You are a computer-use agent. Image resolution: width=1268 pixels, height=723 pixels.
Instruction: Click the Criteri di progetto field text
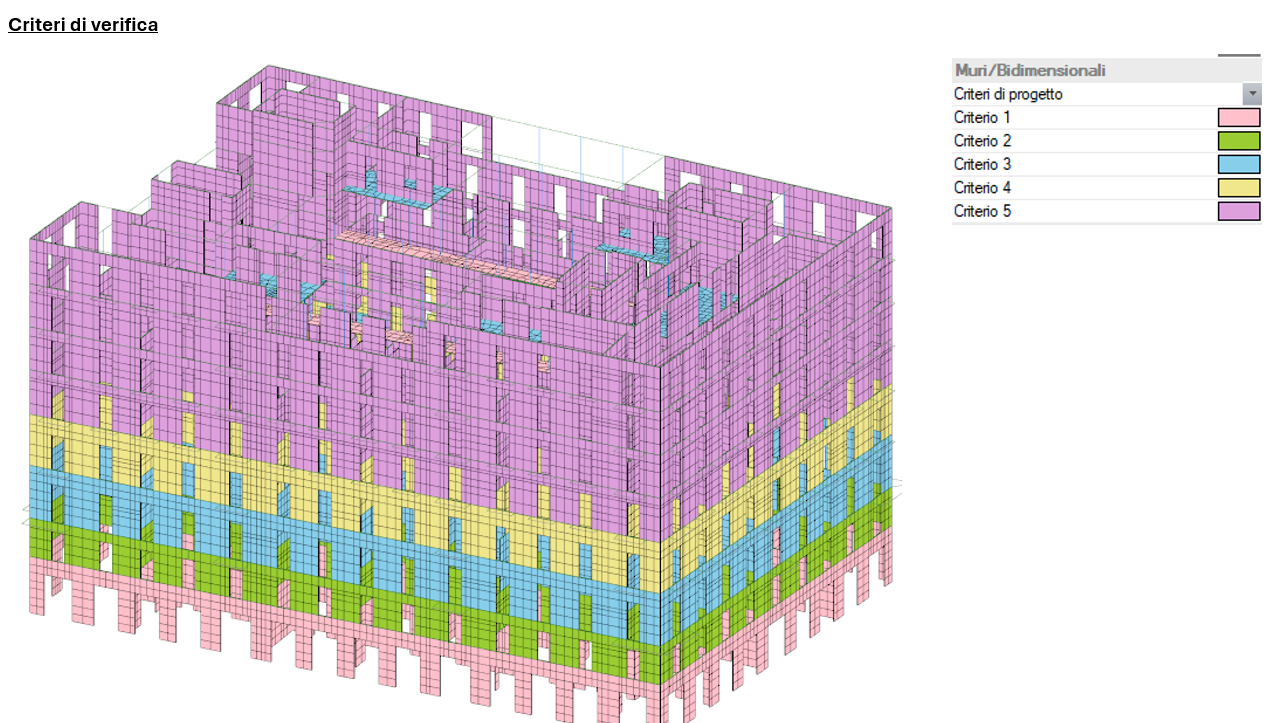click(1008, 94)
